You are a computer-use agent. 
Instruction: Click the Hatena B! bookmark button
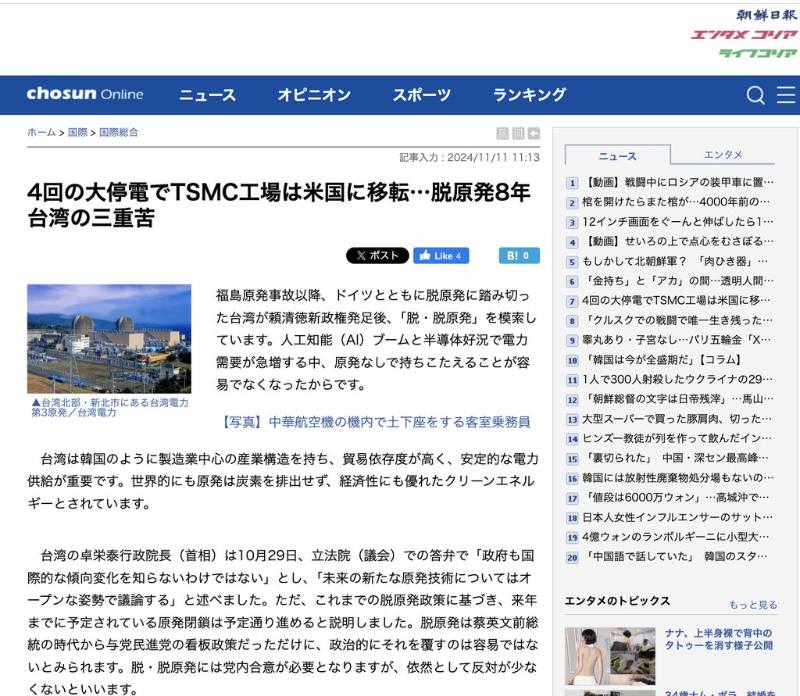click(x=519, y=256)
